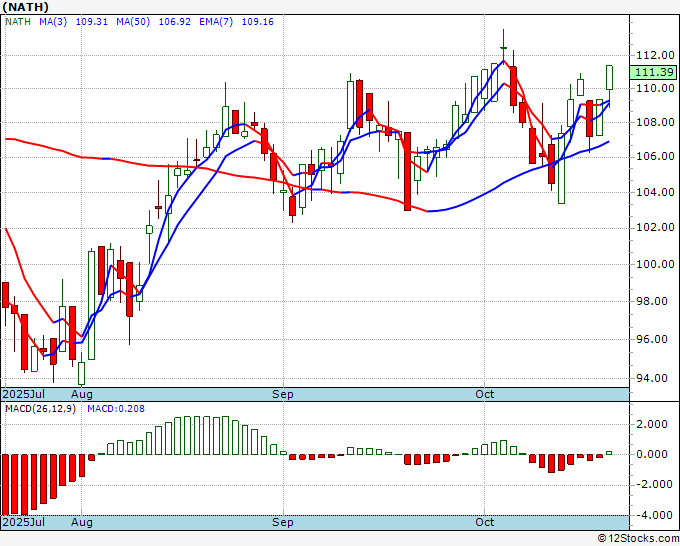
Task: Click the Sep label on price chart axis
Action: (283, 394)
